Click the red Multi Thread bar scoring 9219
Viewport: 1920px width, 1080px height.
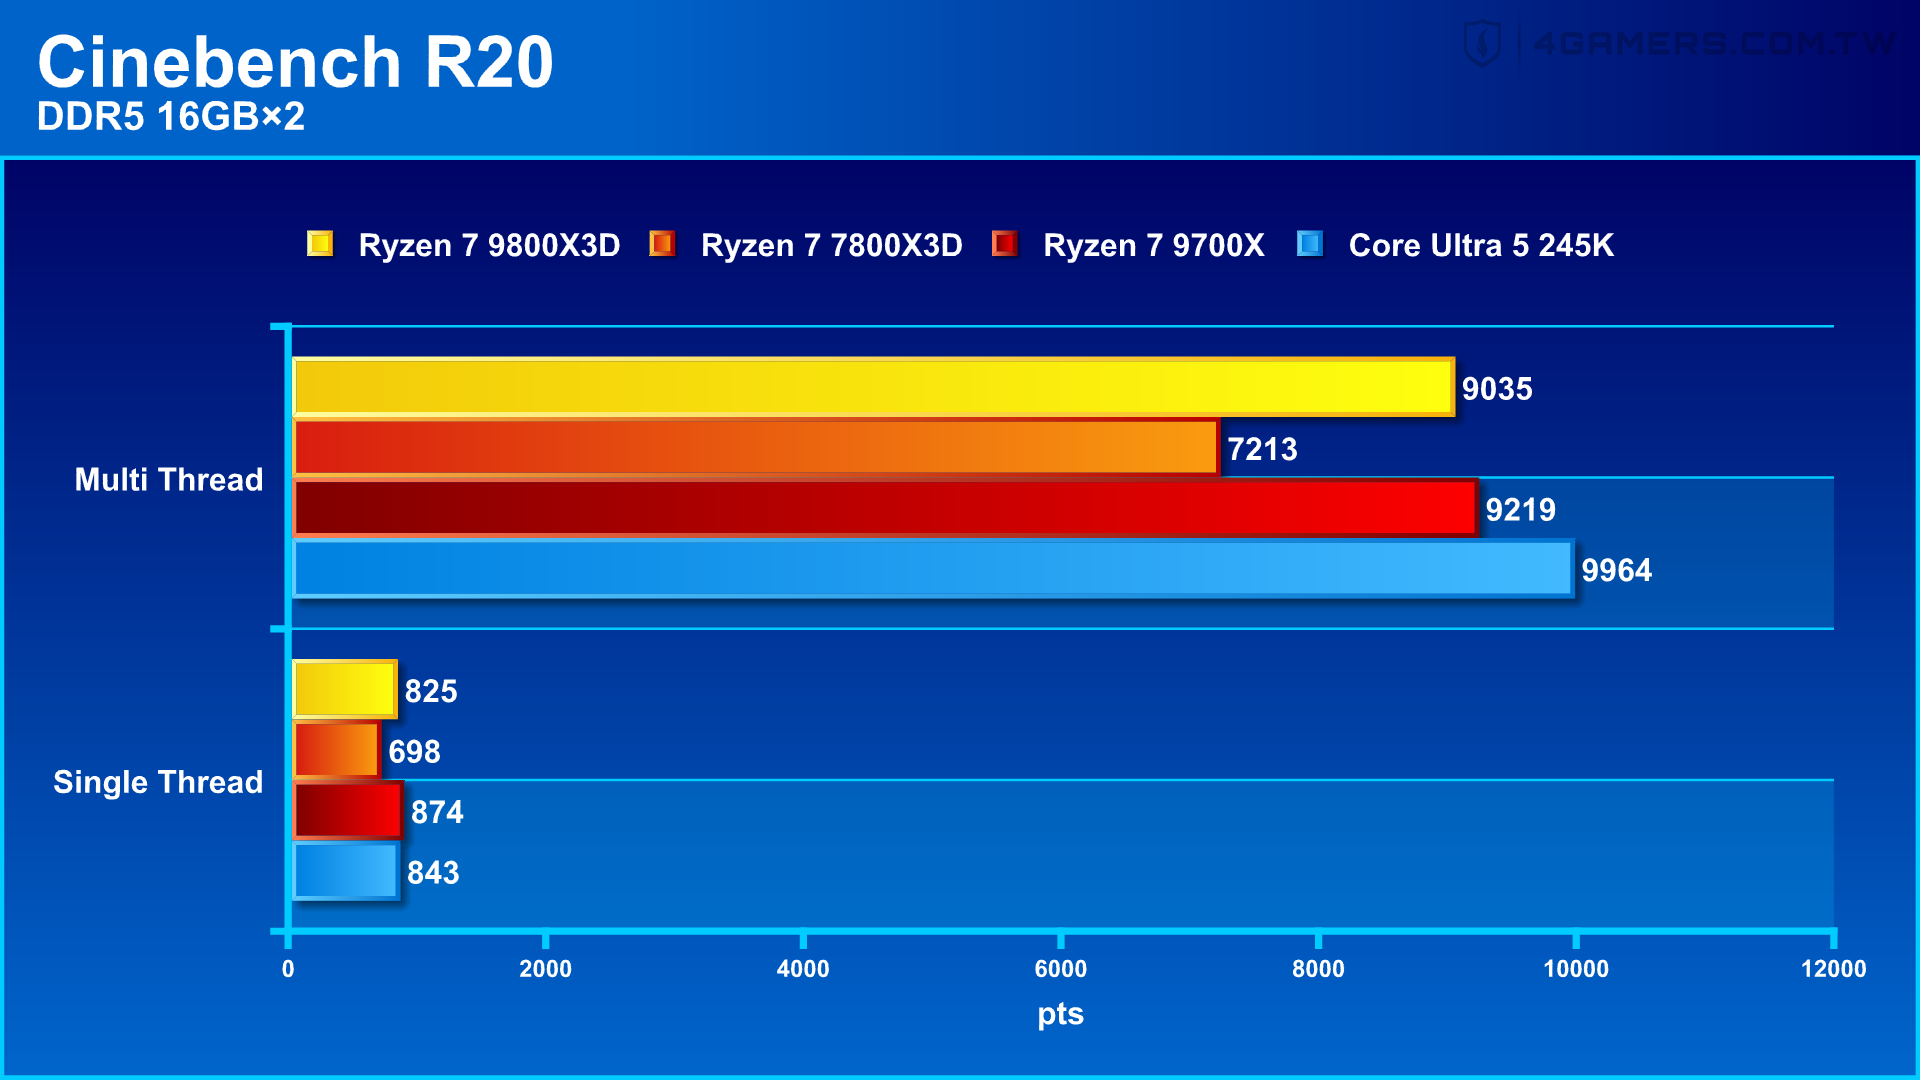(885, 508)
